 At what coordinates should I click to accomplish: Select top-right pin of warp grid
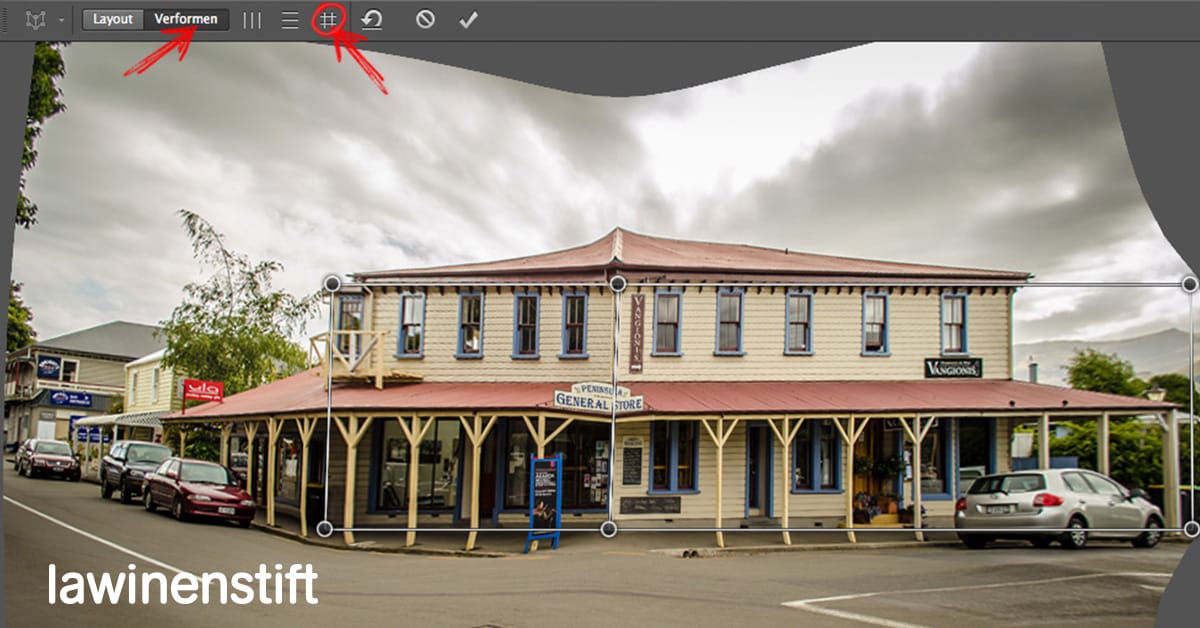pyautogui.click(x=1190, y=284)
